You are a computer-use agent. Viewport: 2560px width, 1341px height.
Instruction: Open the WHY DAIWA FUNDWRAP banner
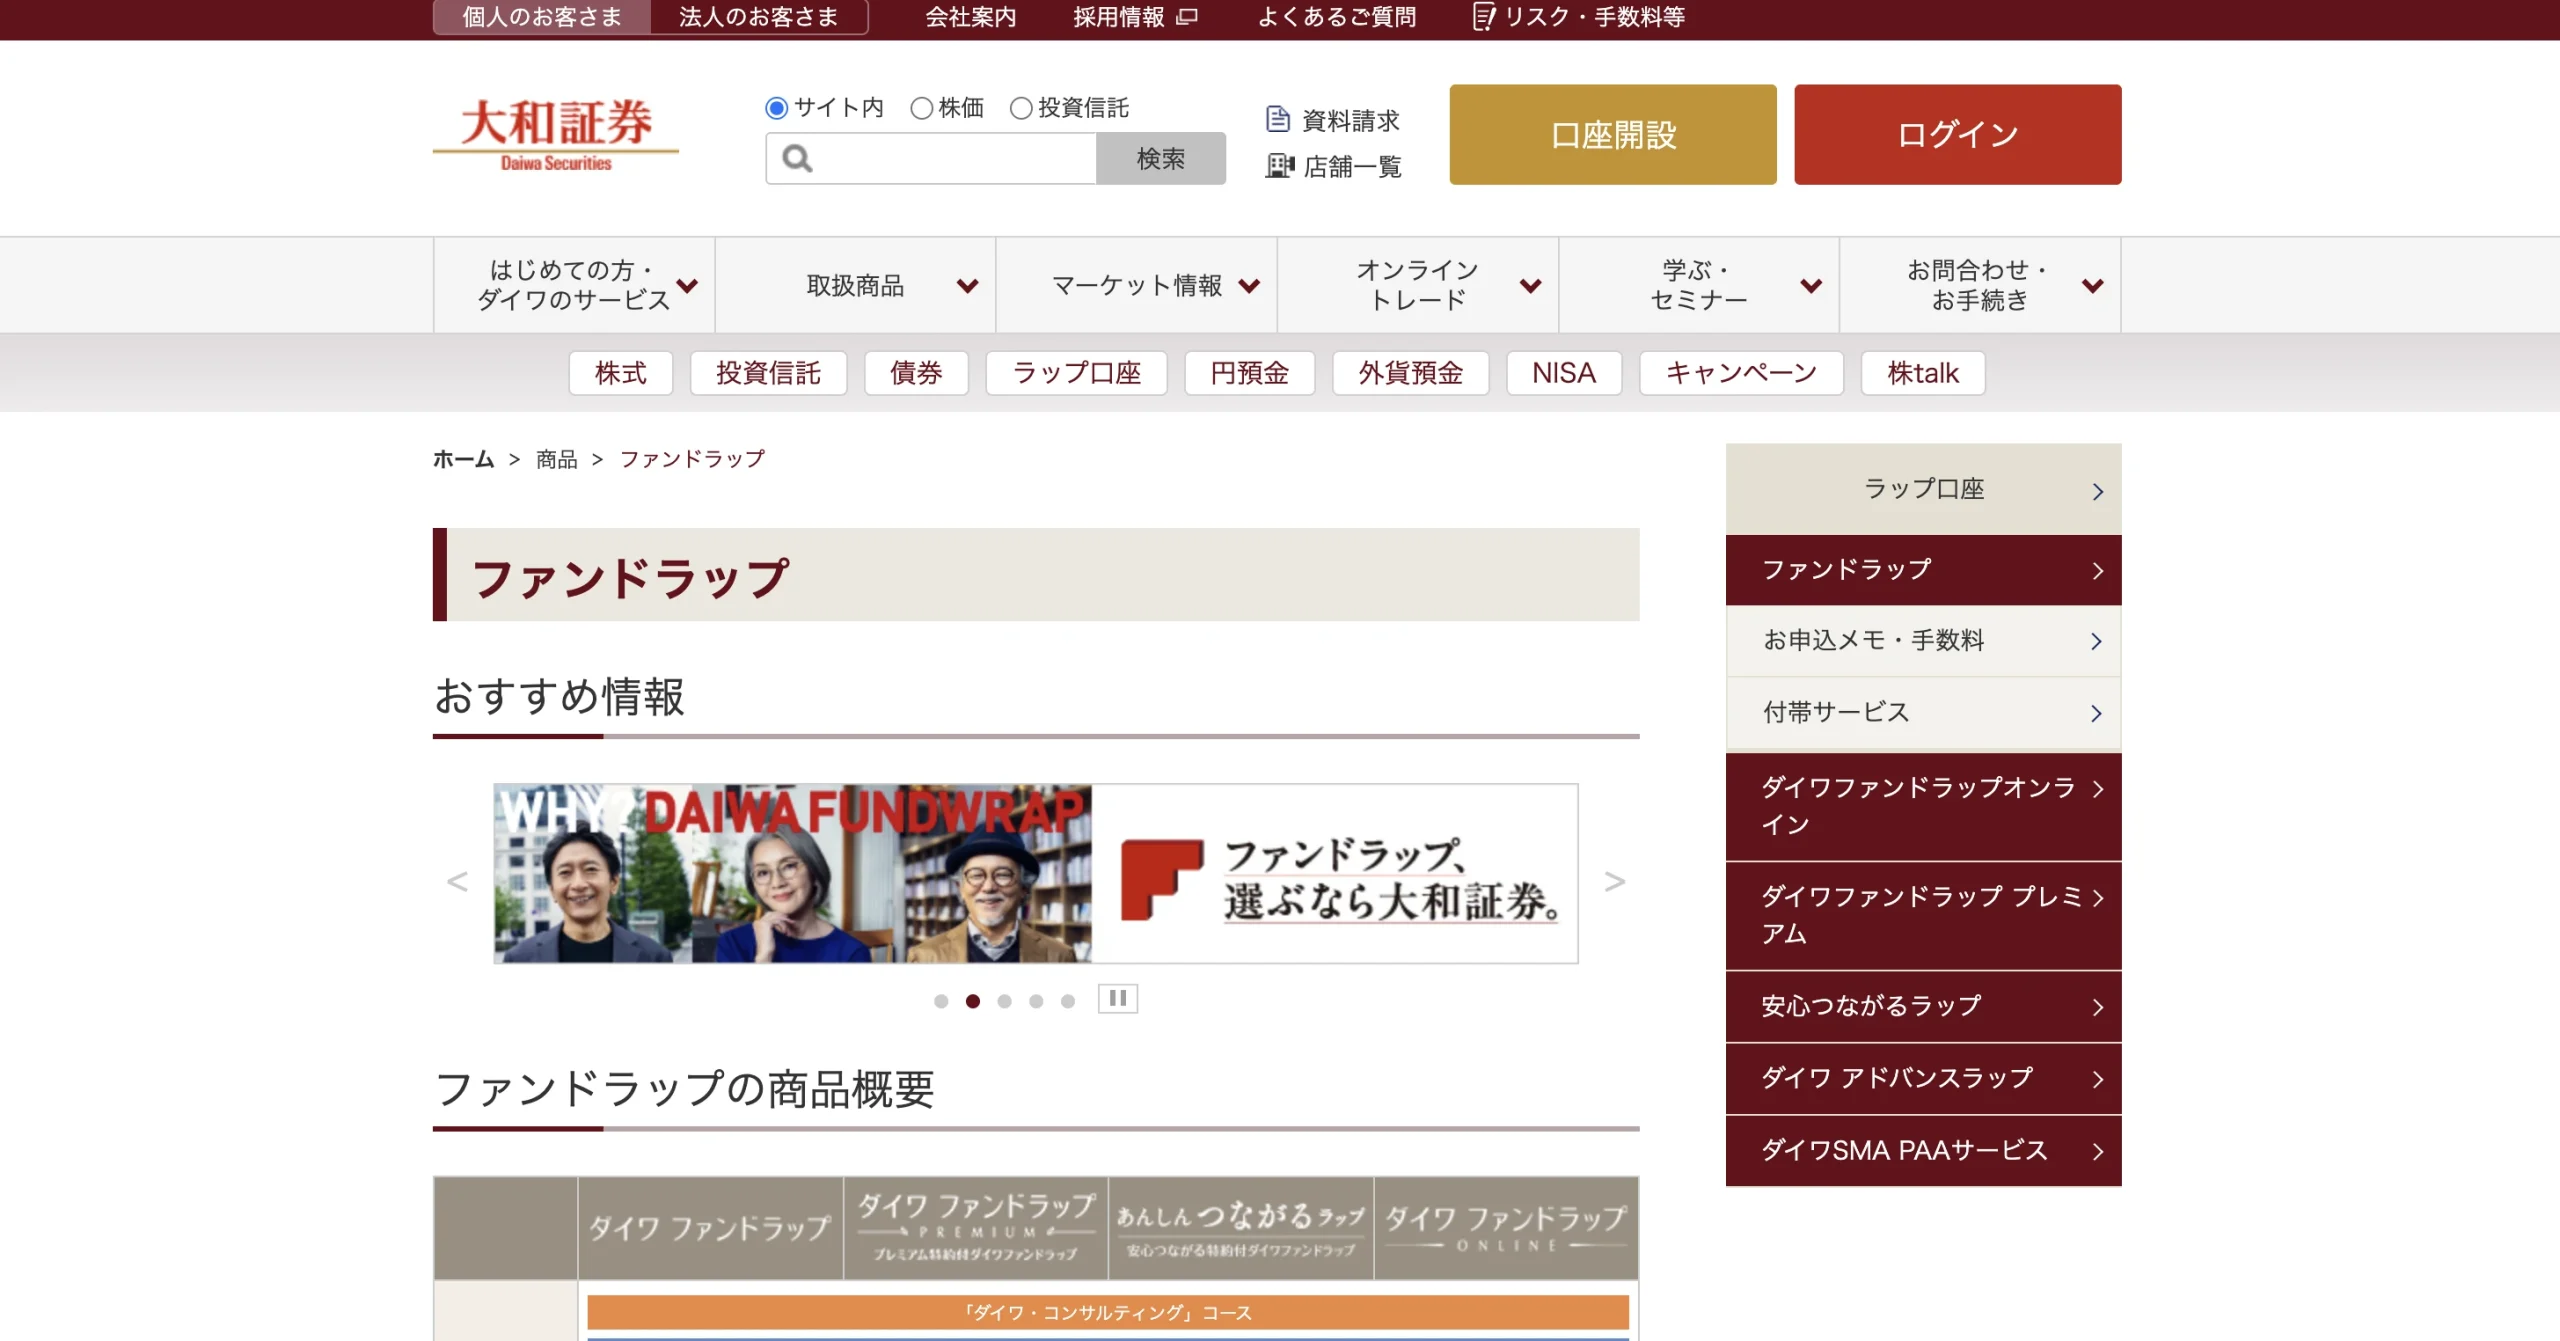click(x=1036, y=873)
